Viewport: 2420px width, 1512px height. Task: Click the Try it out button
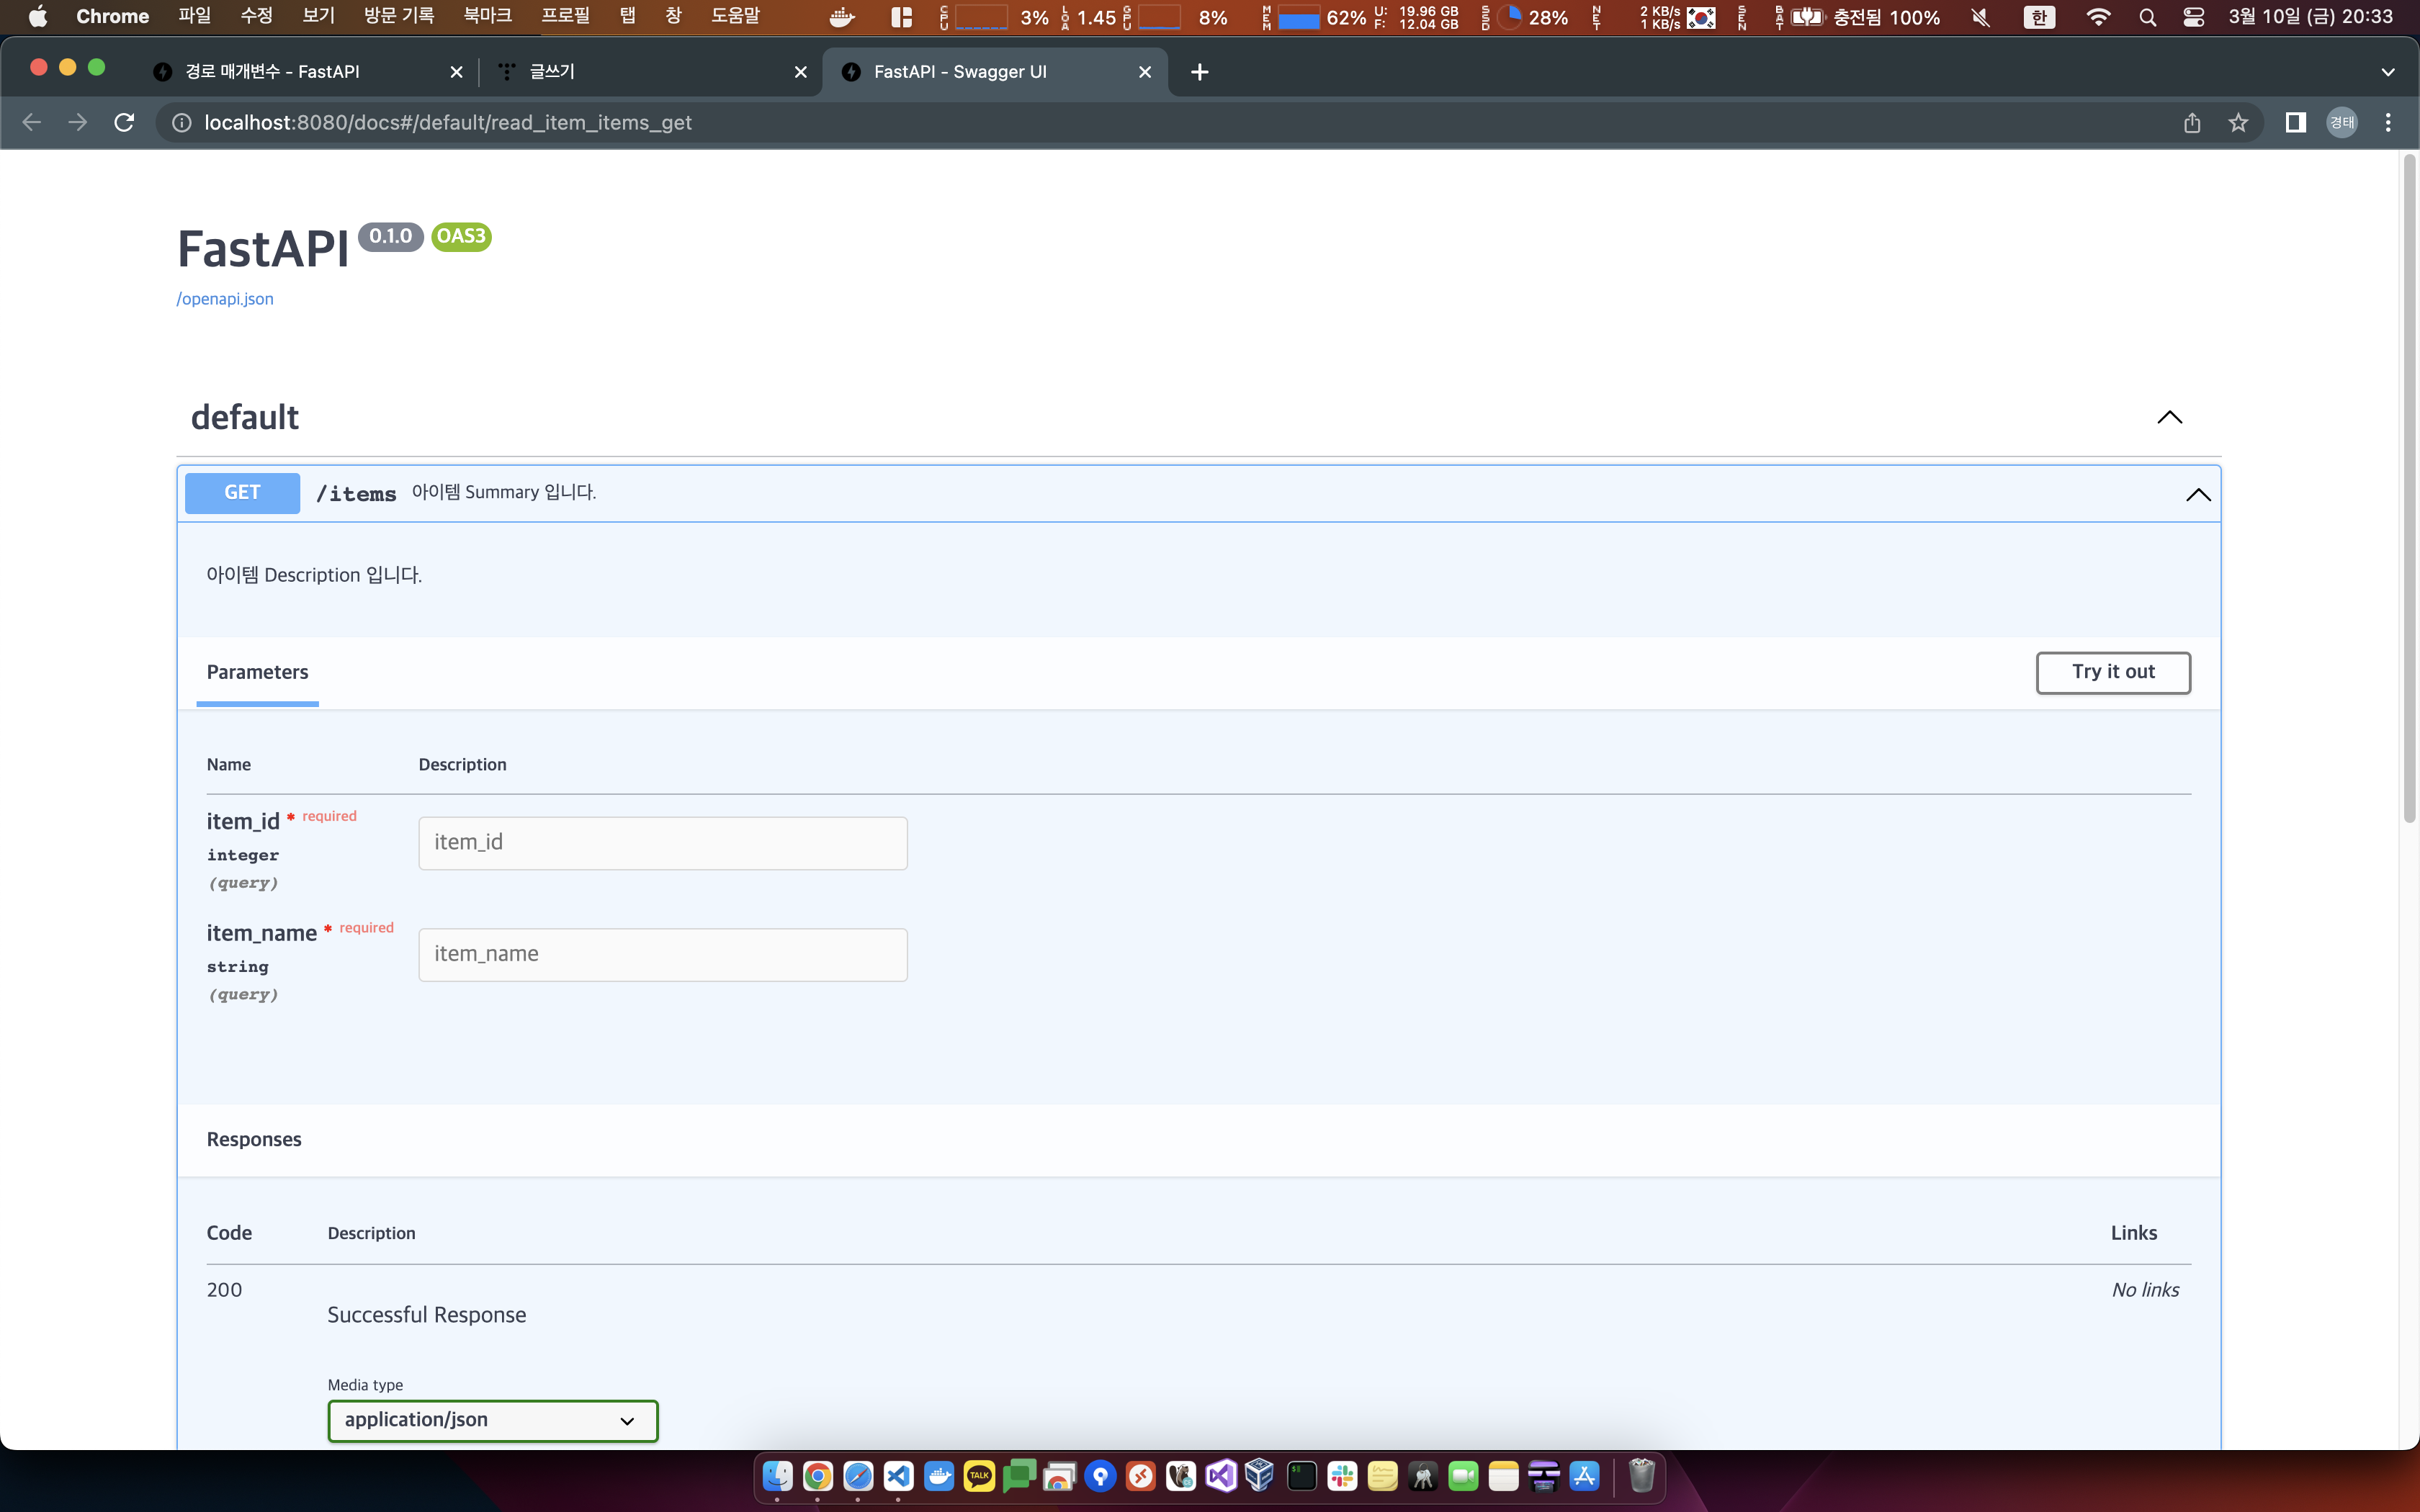2112,672
